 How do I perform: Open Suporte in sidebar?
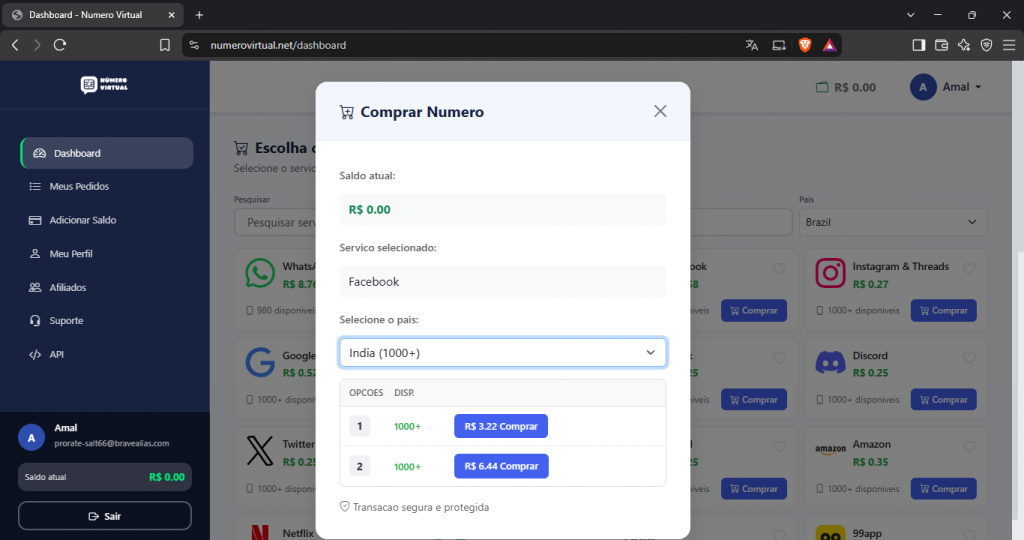click(x=57, y=321)
